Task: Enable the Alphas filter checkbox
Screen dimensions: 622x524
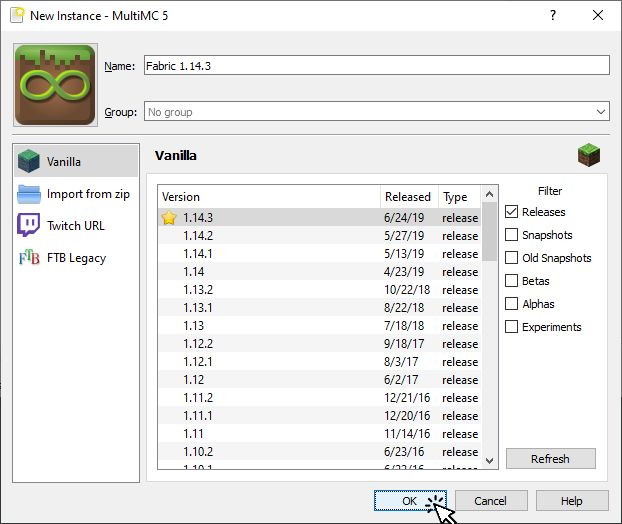Action: point(511,304)
